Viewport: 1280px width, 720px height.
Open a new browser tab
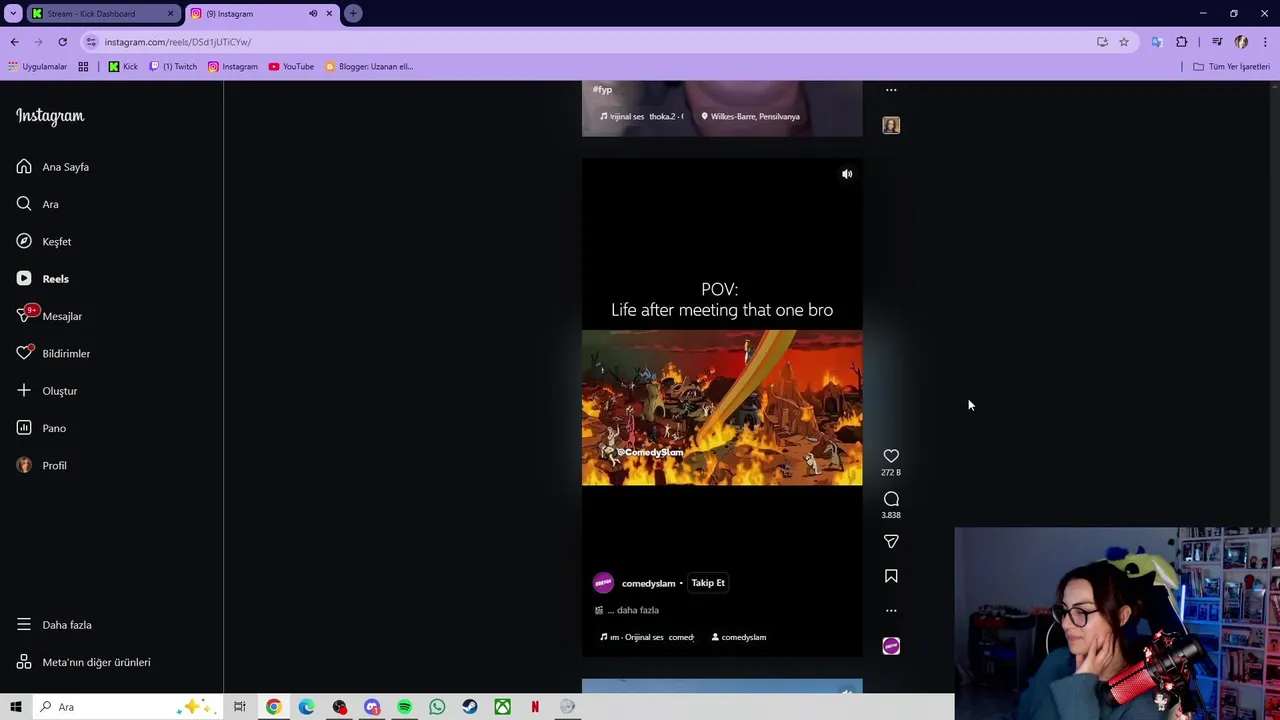tap(353, 14)
